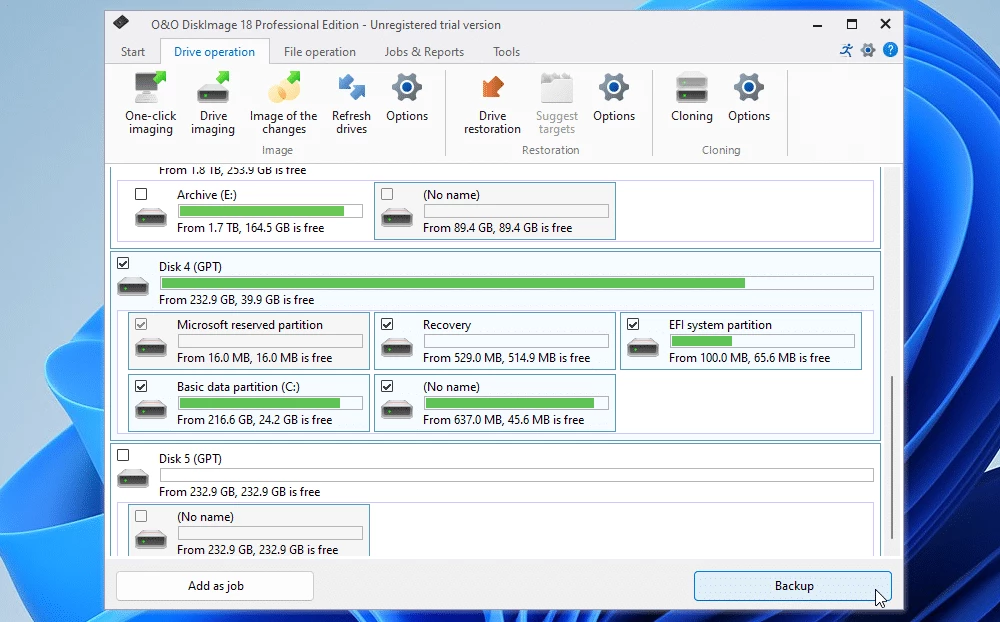Switch to the File operation tab
Screen dimensions: 1000x622
pyautogui.click(x=319, y=52)
